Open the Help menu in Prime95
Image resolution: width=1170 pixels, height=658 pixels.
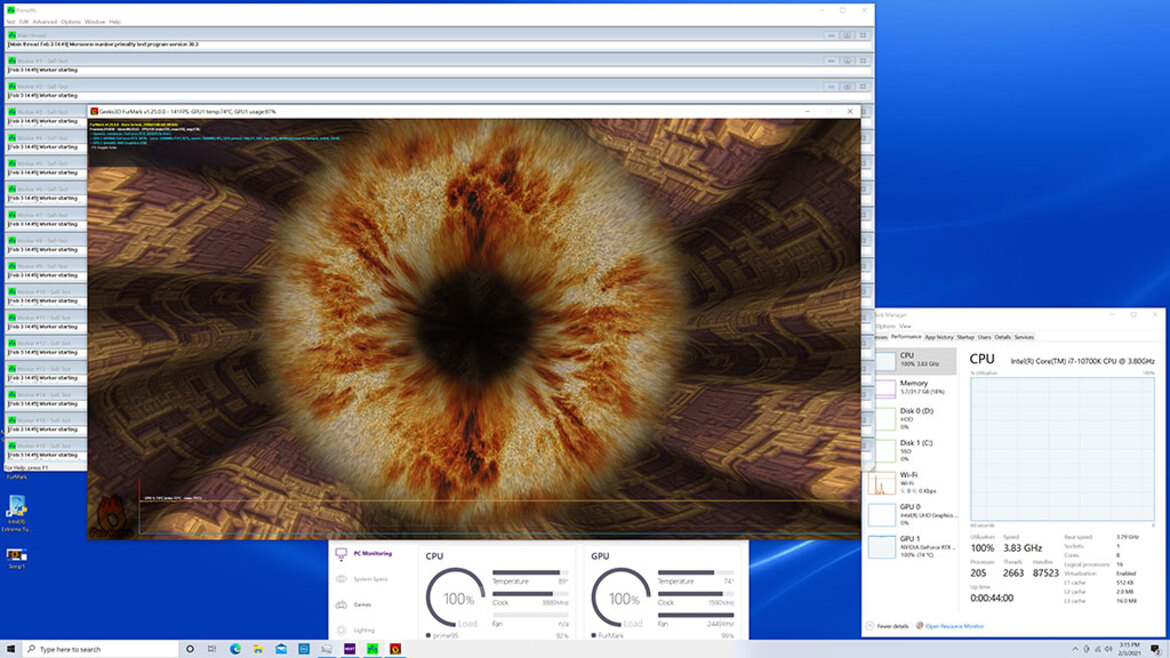[x=115, y=22]
